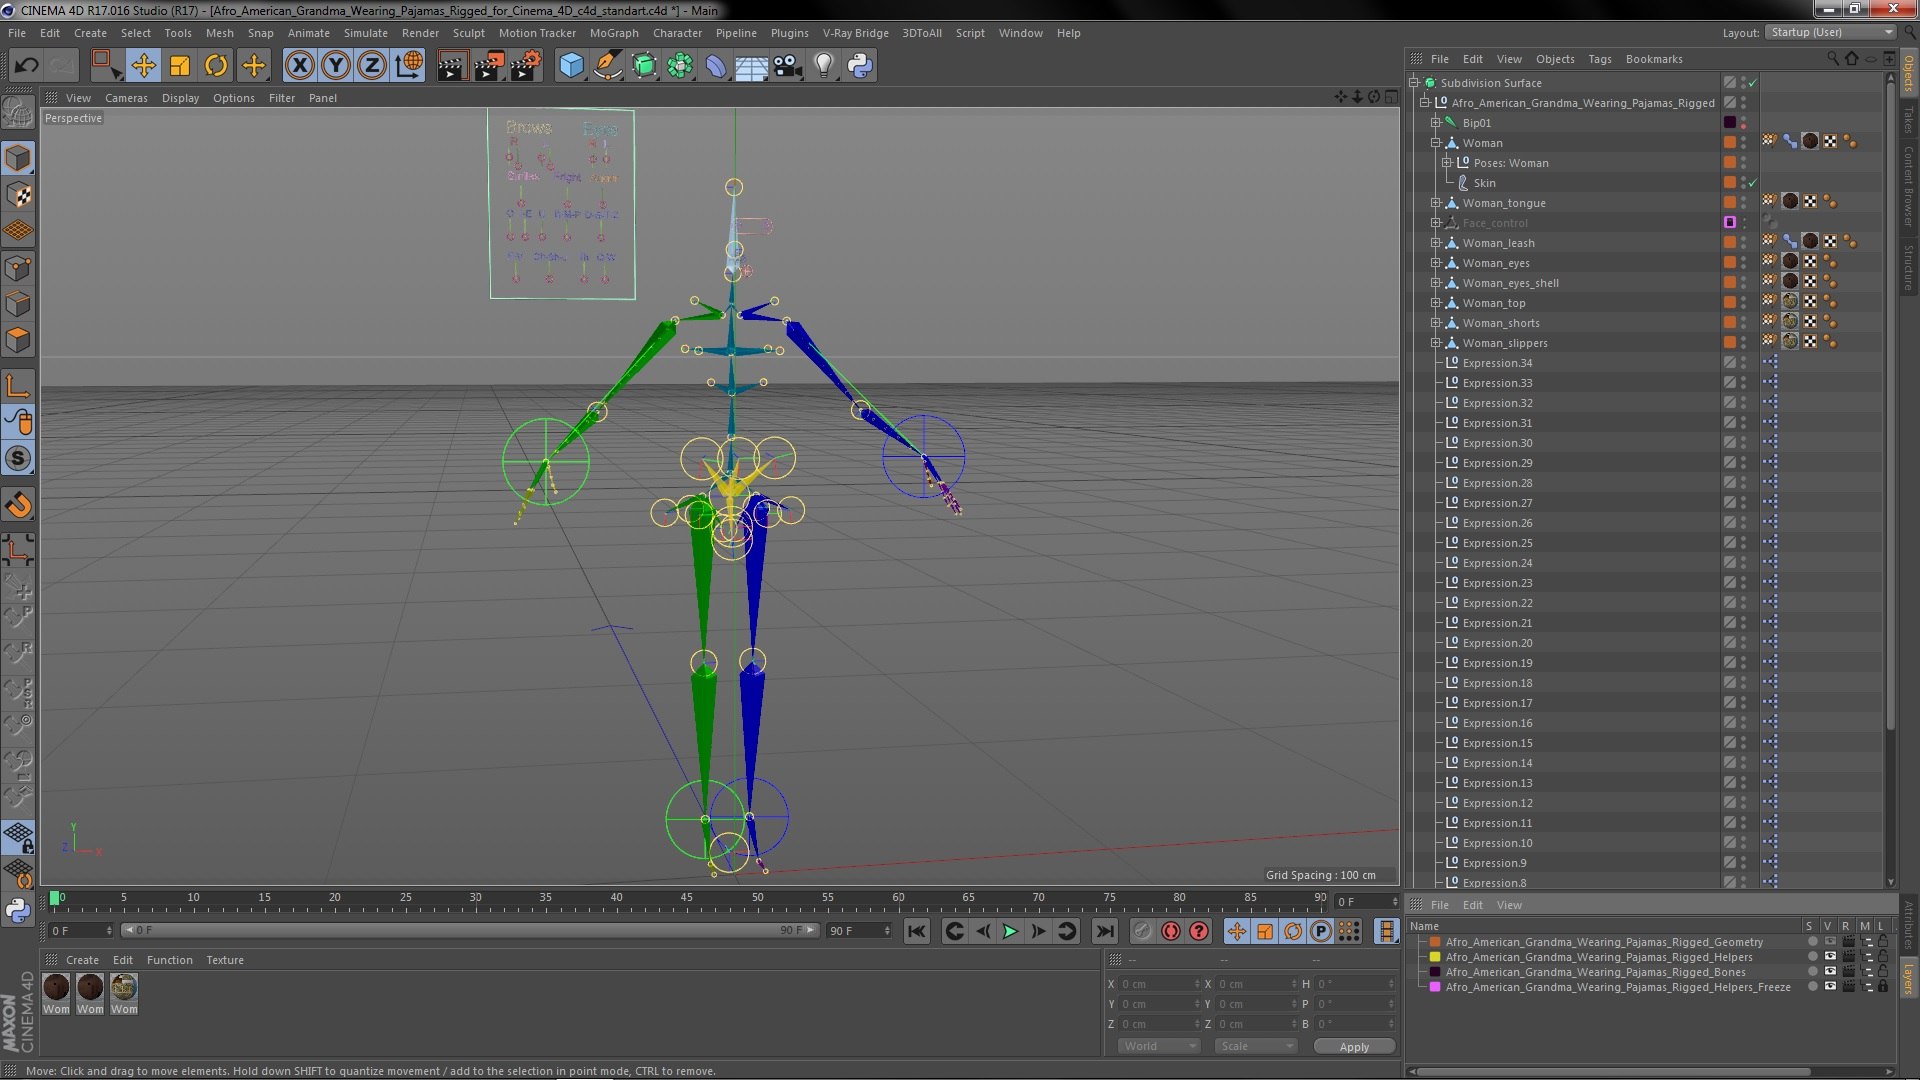This screenshot has height=1080, width=1920.
Task: Toggle autokeying button
Action: click(1171, 931)
